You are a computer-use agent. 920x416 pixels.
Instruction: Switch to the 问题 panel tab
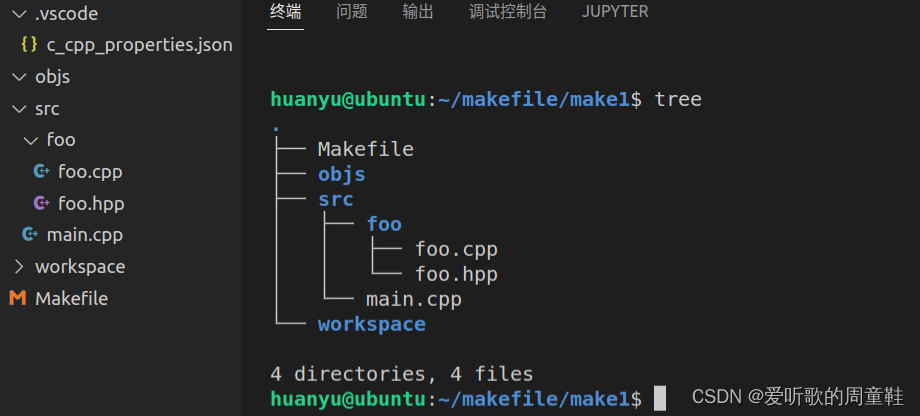(352, 12)
